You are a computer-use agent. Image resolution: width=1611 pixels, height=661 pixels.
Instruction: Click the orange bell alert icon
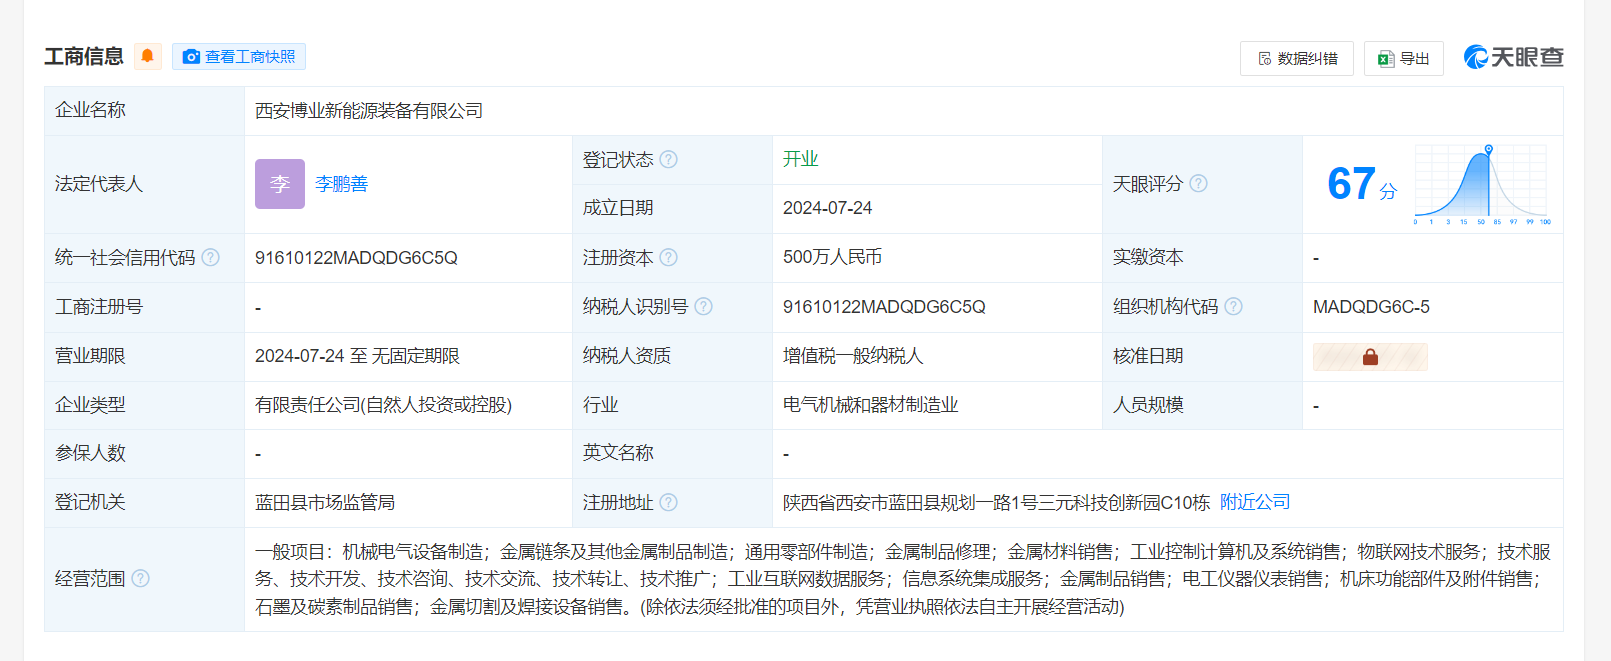[x=147, y=56]
